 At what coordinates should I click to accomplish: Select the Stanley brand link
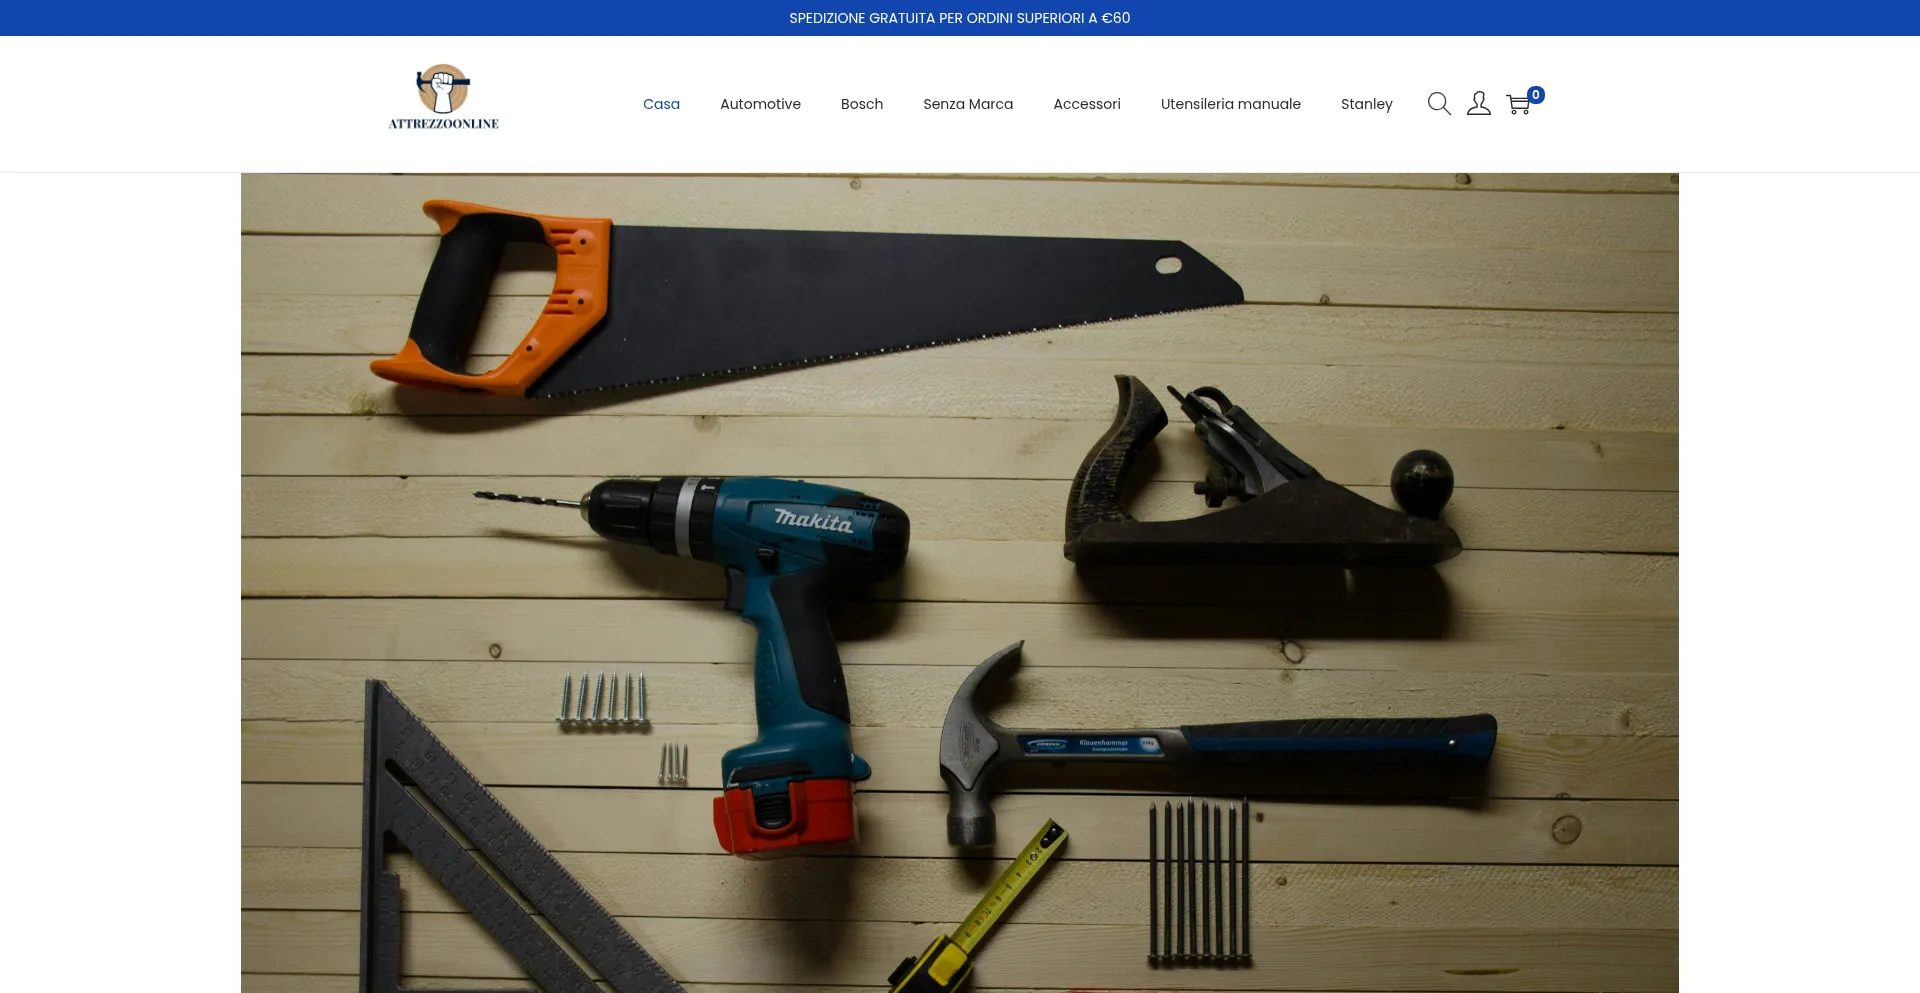click(x=1366, y=104)
